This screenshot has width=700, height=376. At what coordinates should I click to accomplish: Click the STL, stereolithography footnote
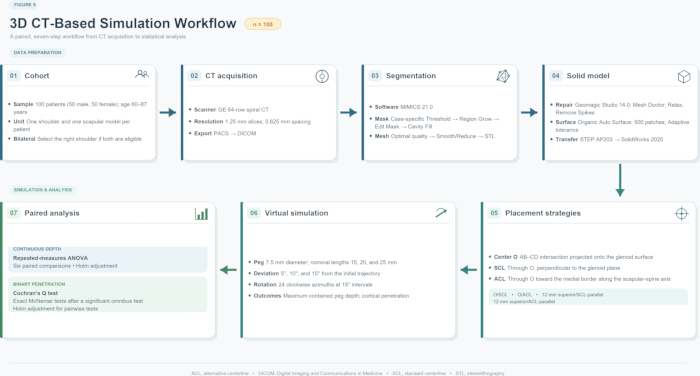(x=479, y=373)
